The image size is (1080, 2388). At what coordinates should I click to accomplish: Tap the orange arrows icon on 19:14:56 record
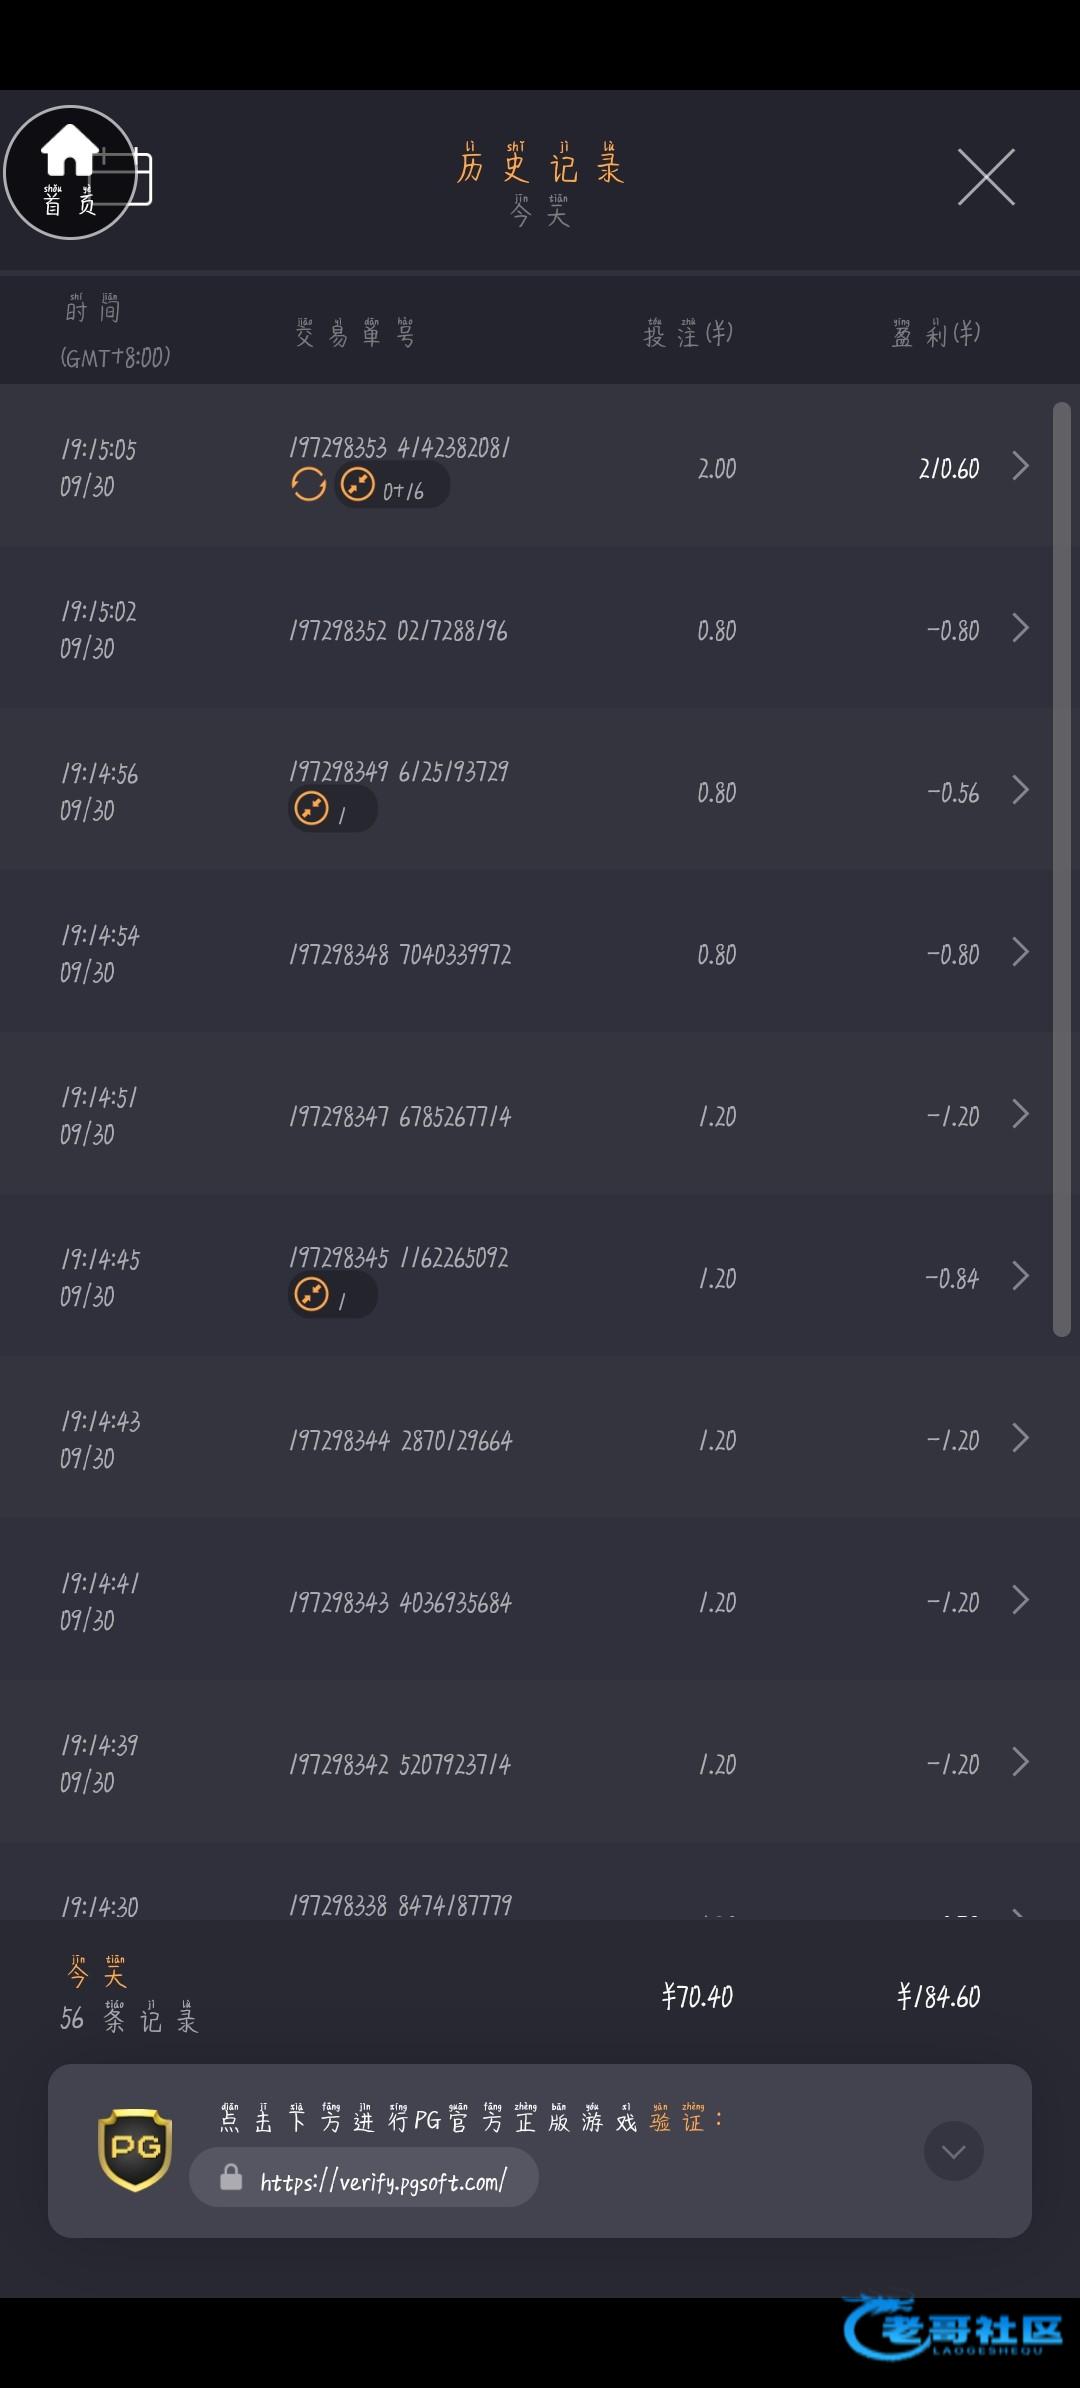tap(312, 809)
